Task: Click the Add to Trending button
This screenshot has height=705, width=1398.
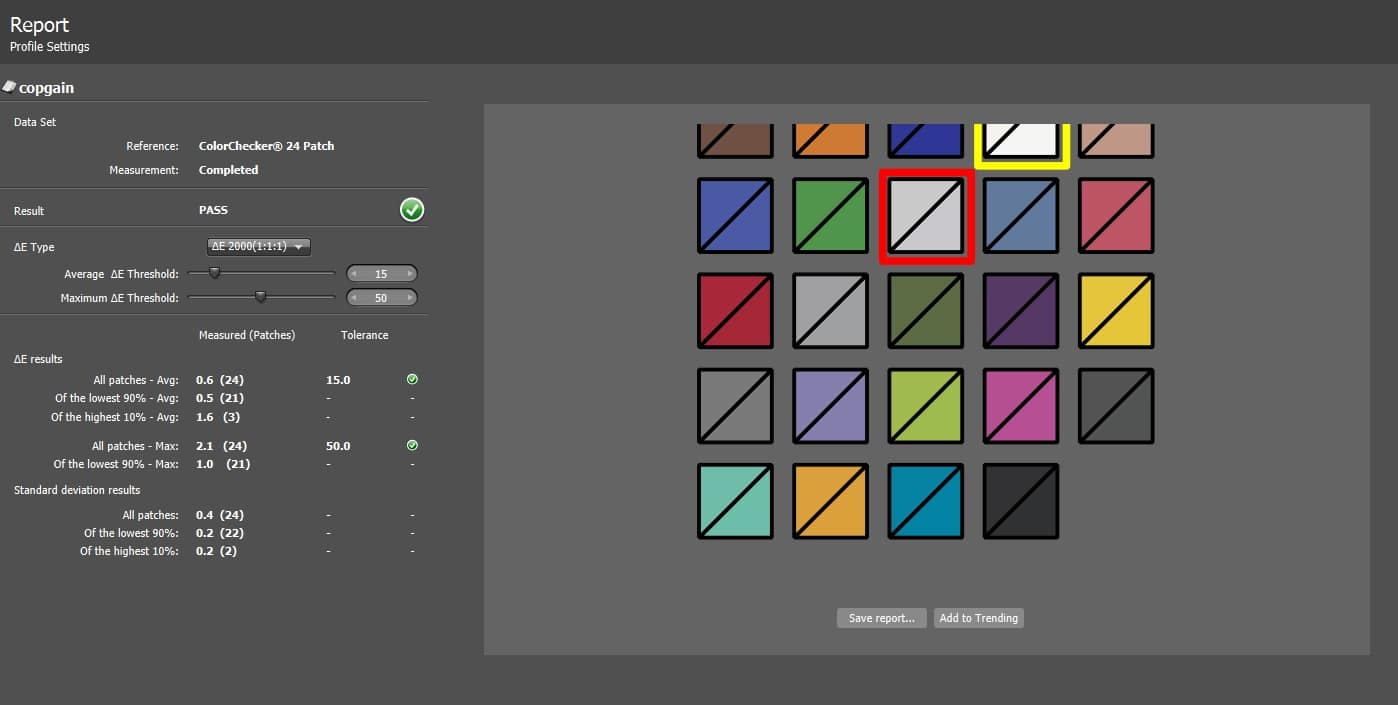Action: coord(978,618)
